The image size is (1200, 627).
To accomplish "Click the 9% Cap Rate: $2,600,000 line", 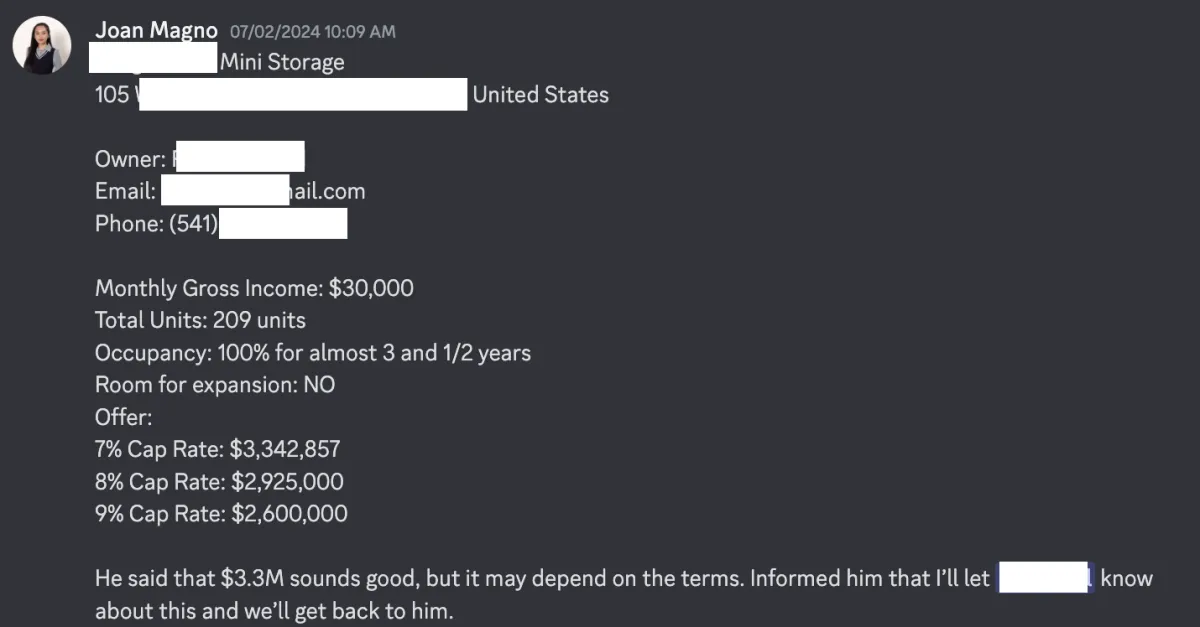I will pyautogui.click(x=221, y=514).
